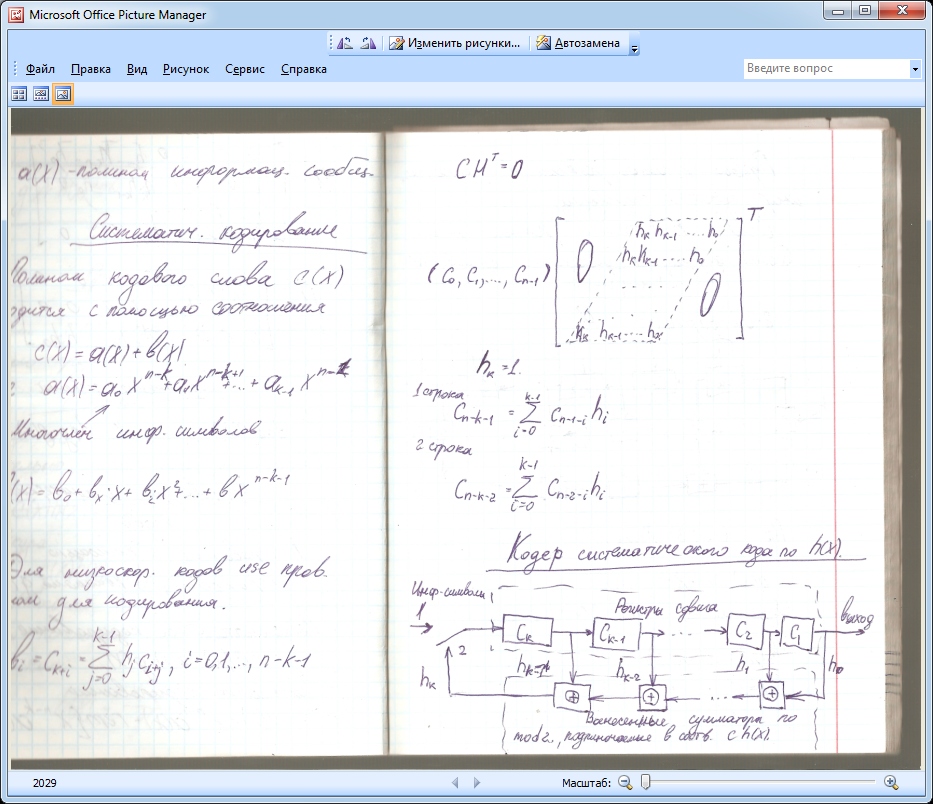Rotate the picture left
Screen dimensions: 933x804
pos(345,43)
